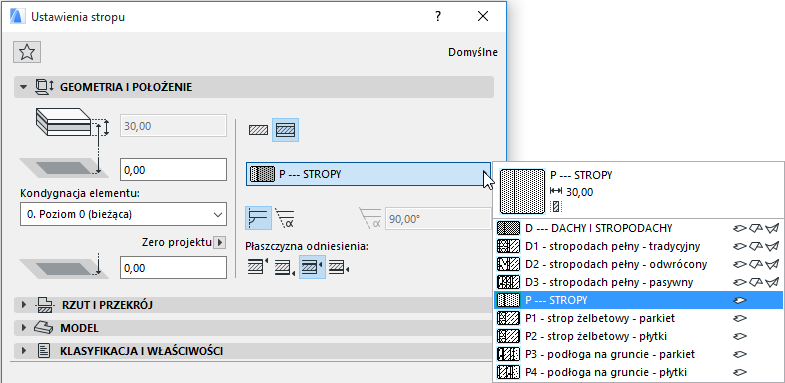The width and height of the screenshot is (785, 383).
Task: Click the slab usage icon in P1 row
Action: pos(739,318)
